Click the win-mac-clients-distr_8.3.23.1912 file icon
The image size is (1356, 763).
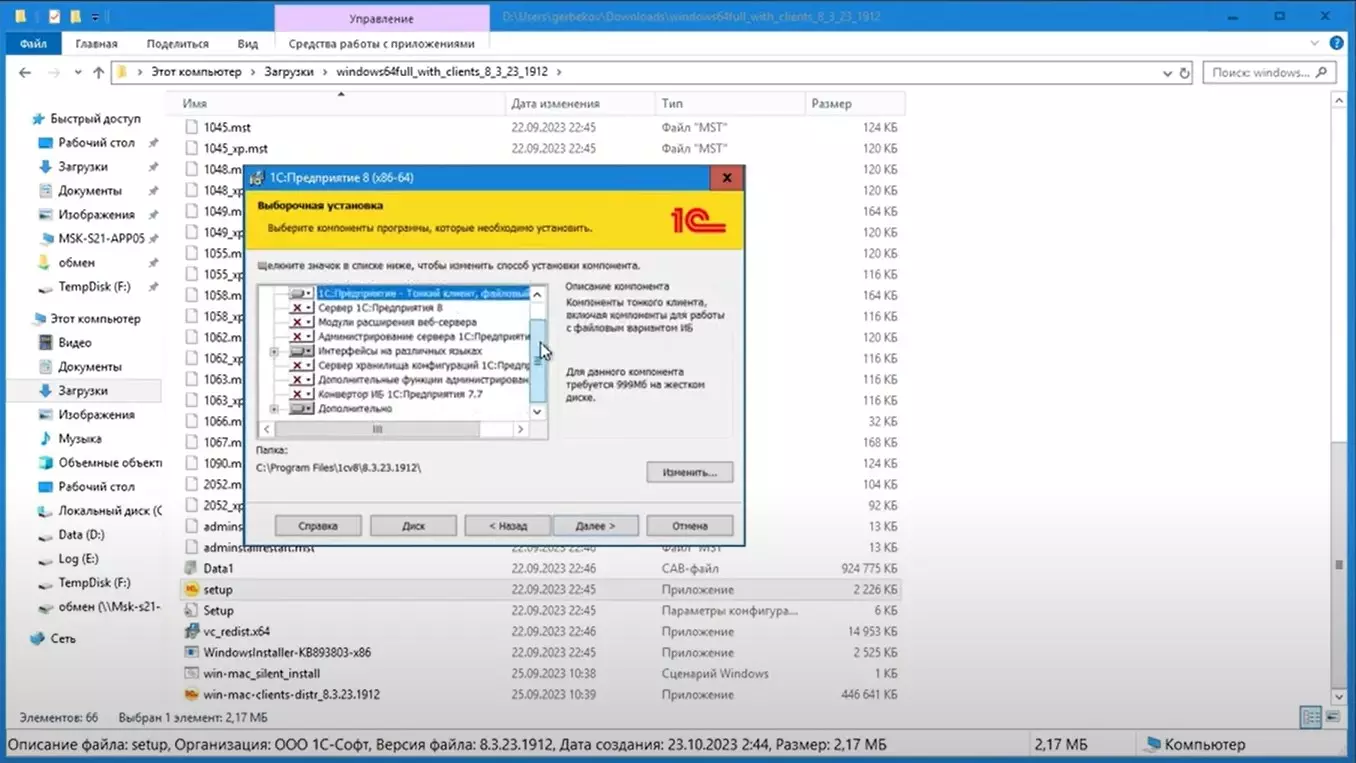[193, 694]
